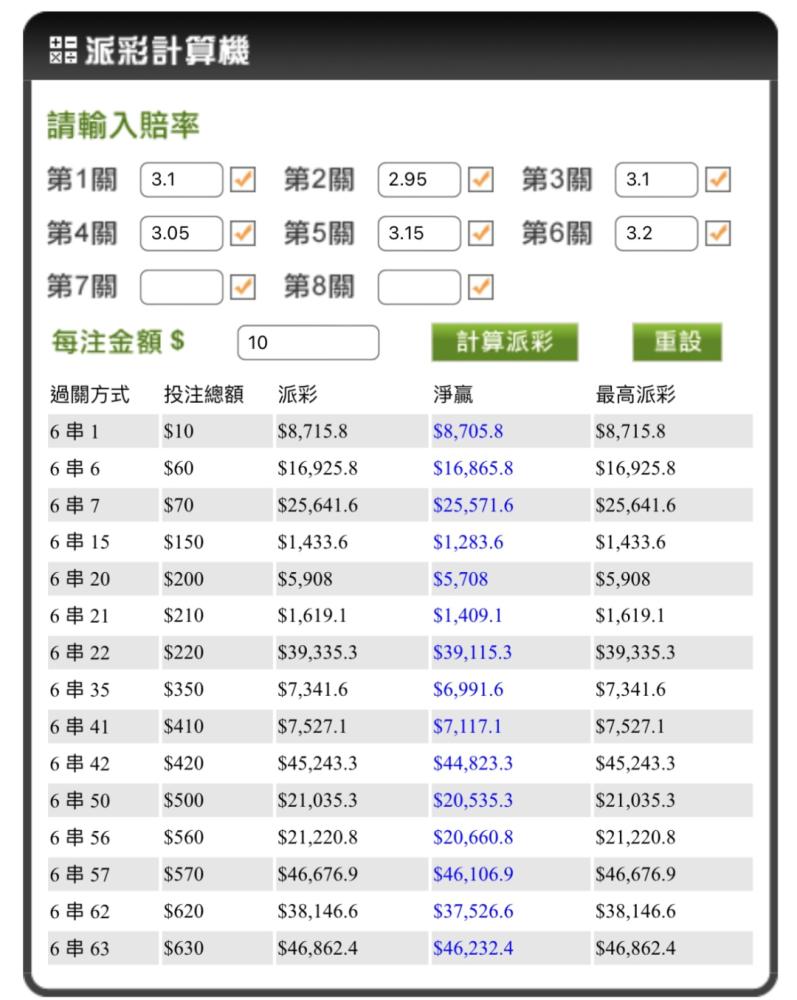797x1000 pixels.
Task: Click net win value $44,823.3
Action: point(472,763)
